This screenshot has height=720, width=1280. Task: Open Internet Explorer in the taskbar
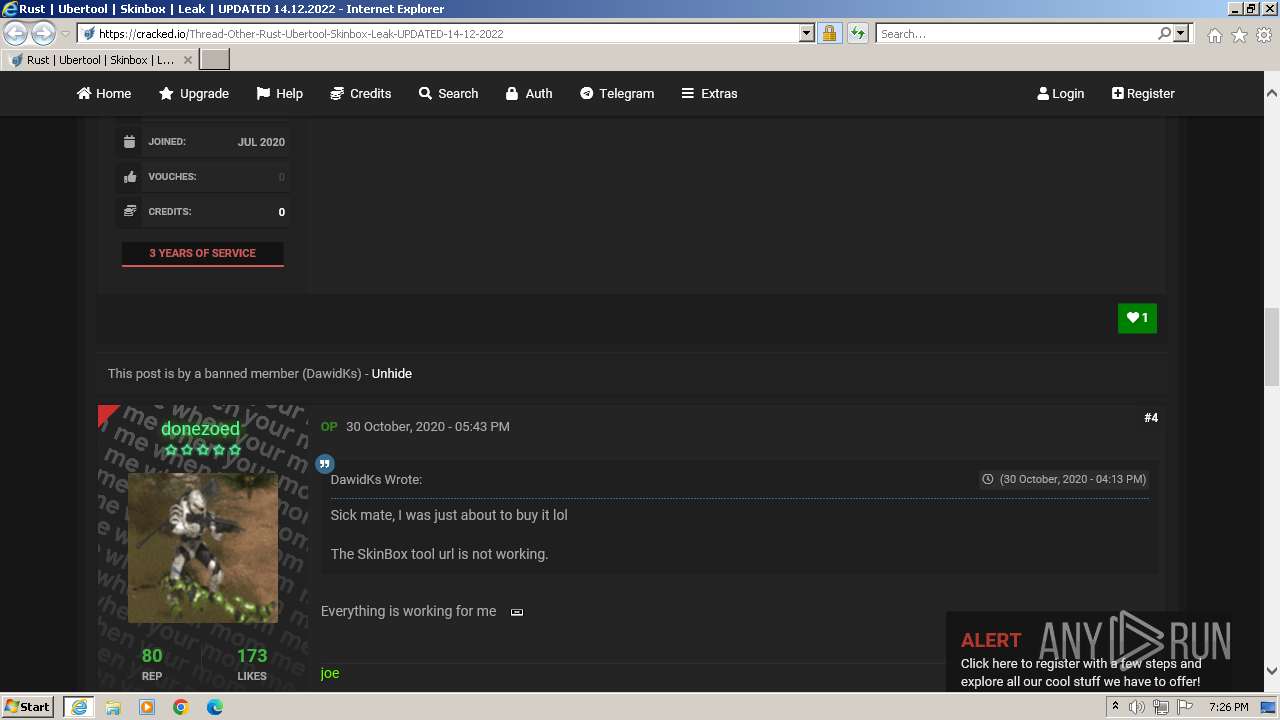(x=78, y=707)
